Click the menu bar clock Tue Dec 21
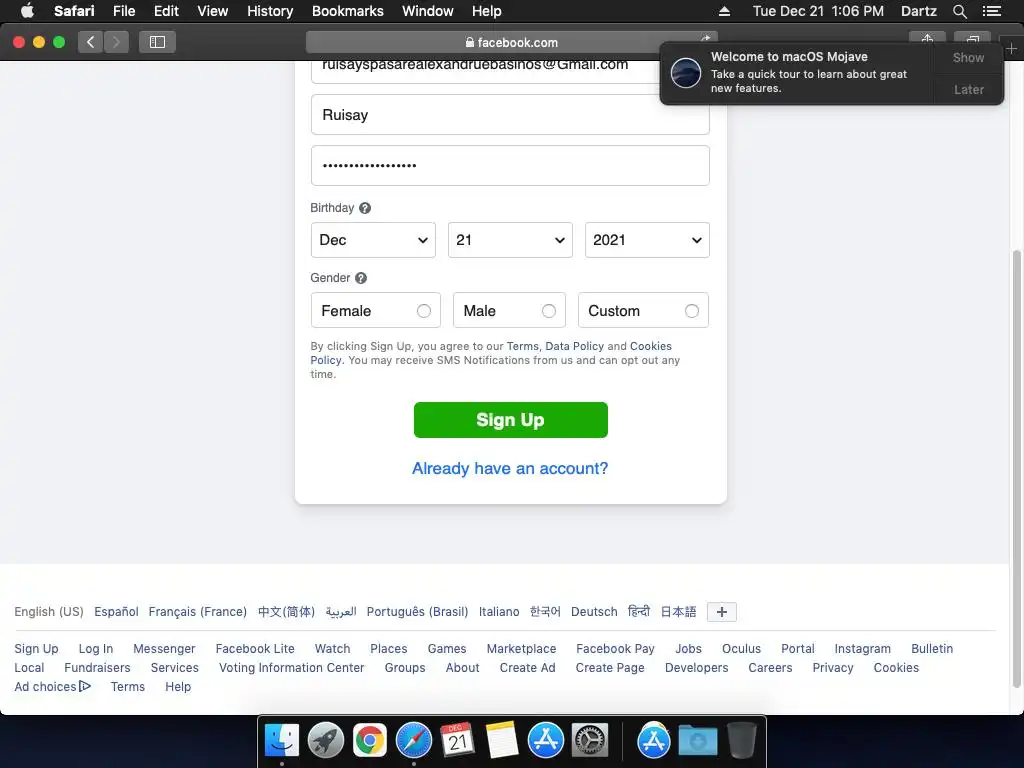The image size is (1024, 768). click(x=818, y=11)
